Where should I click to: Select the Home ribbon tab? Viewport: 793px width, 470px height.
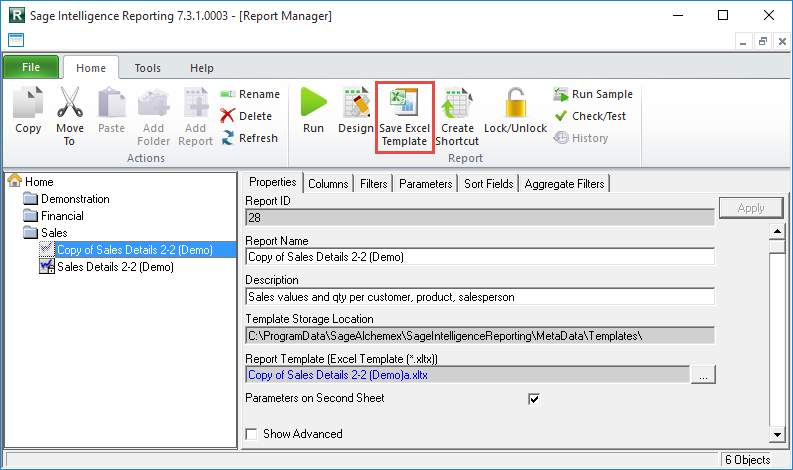pyautogui.click(x=91, y=68)
